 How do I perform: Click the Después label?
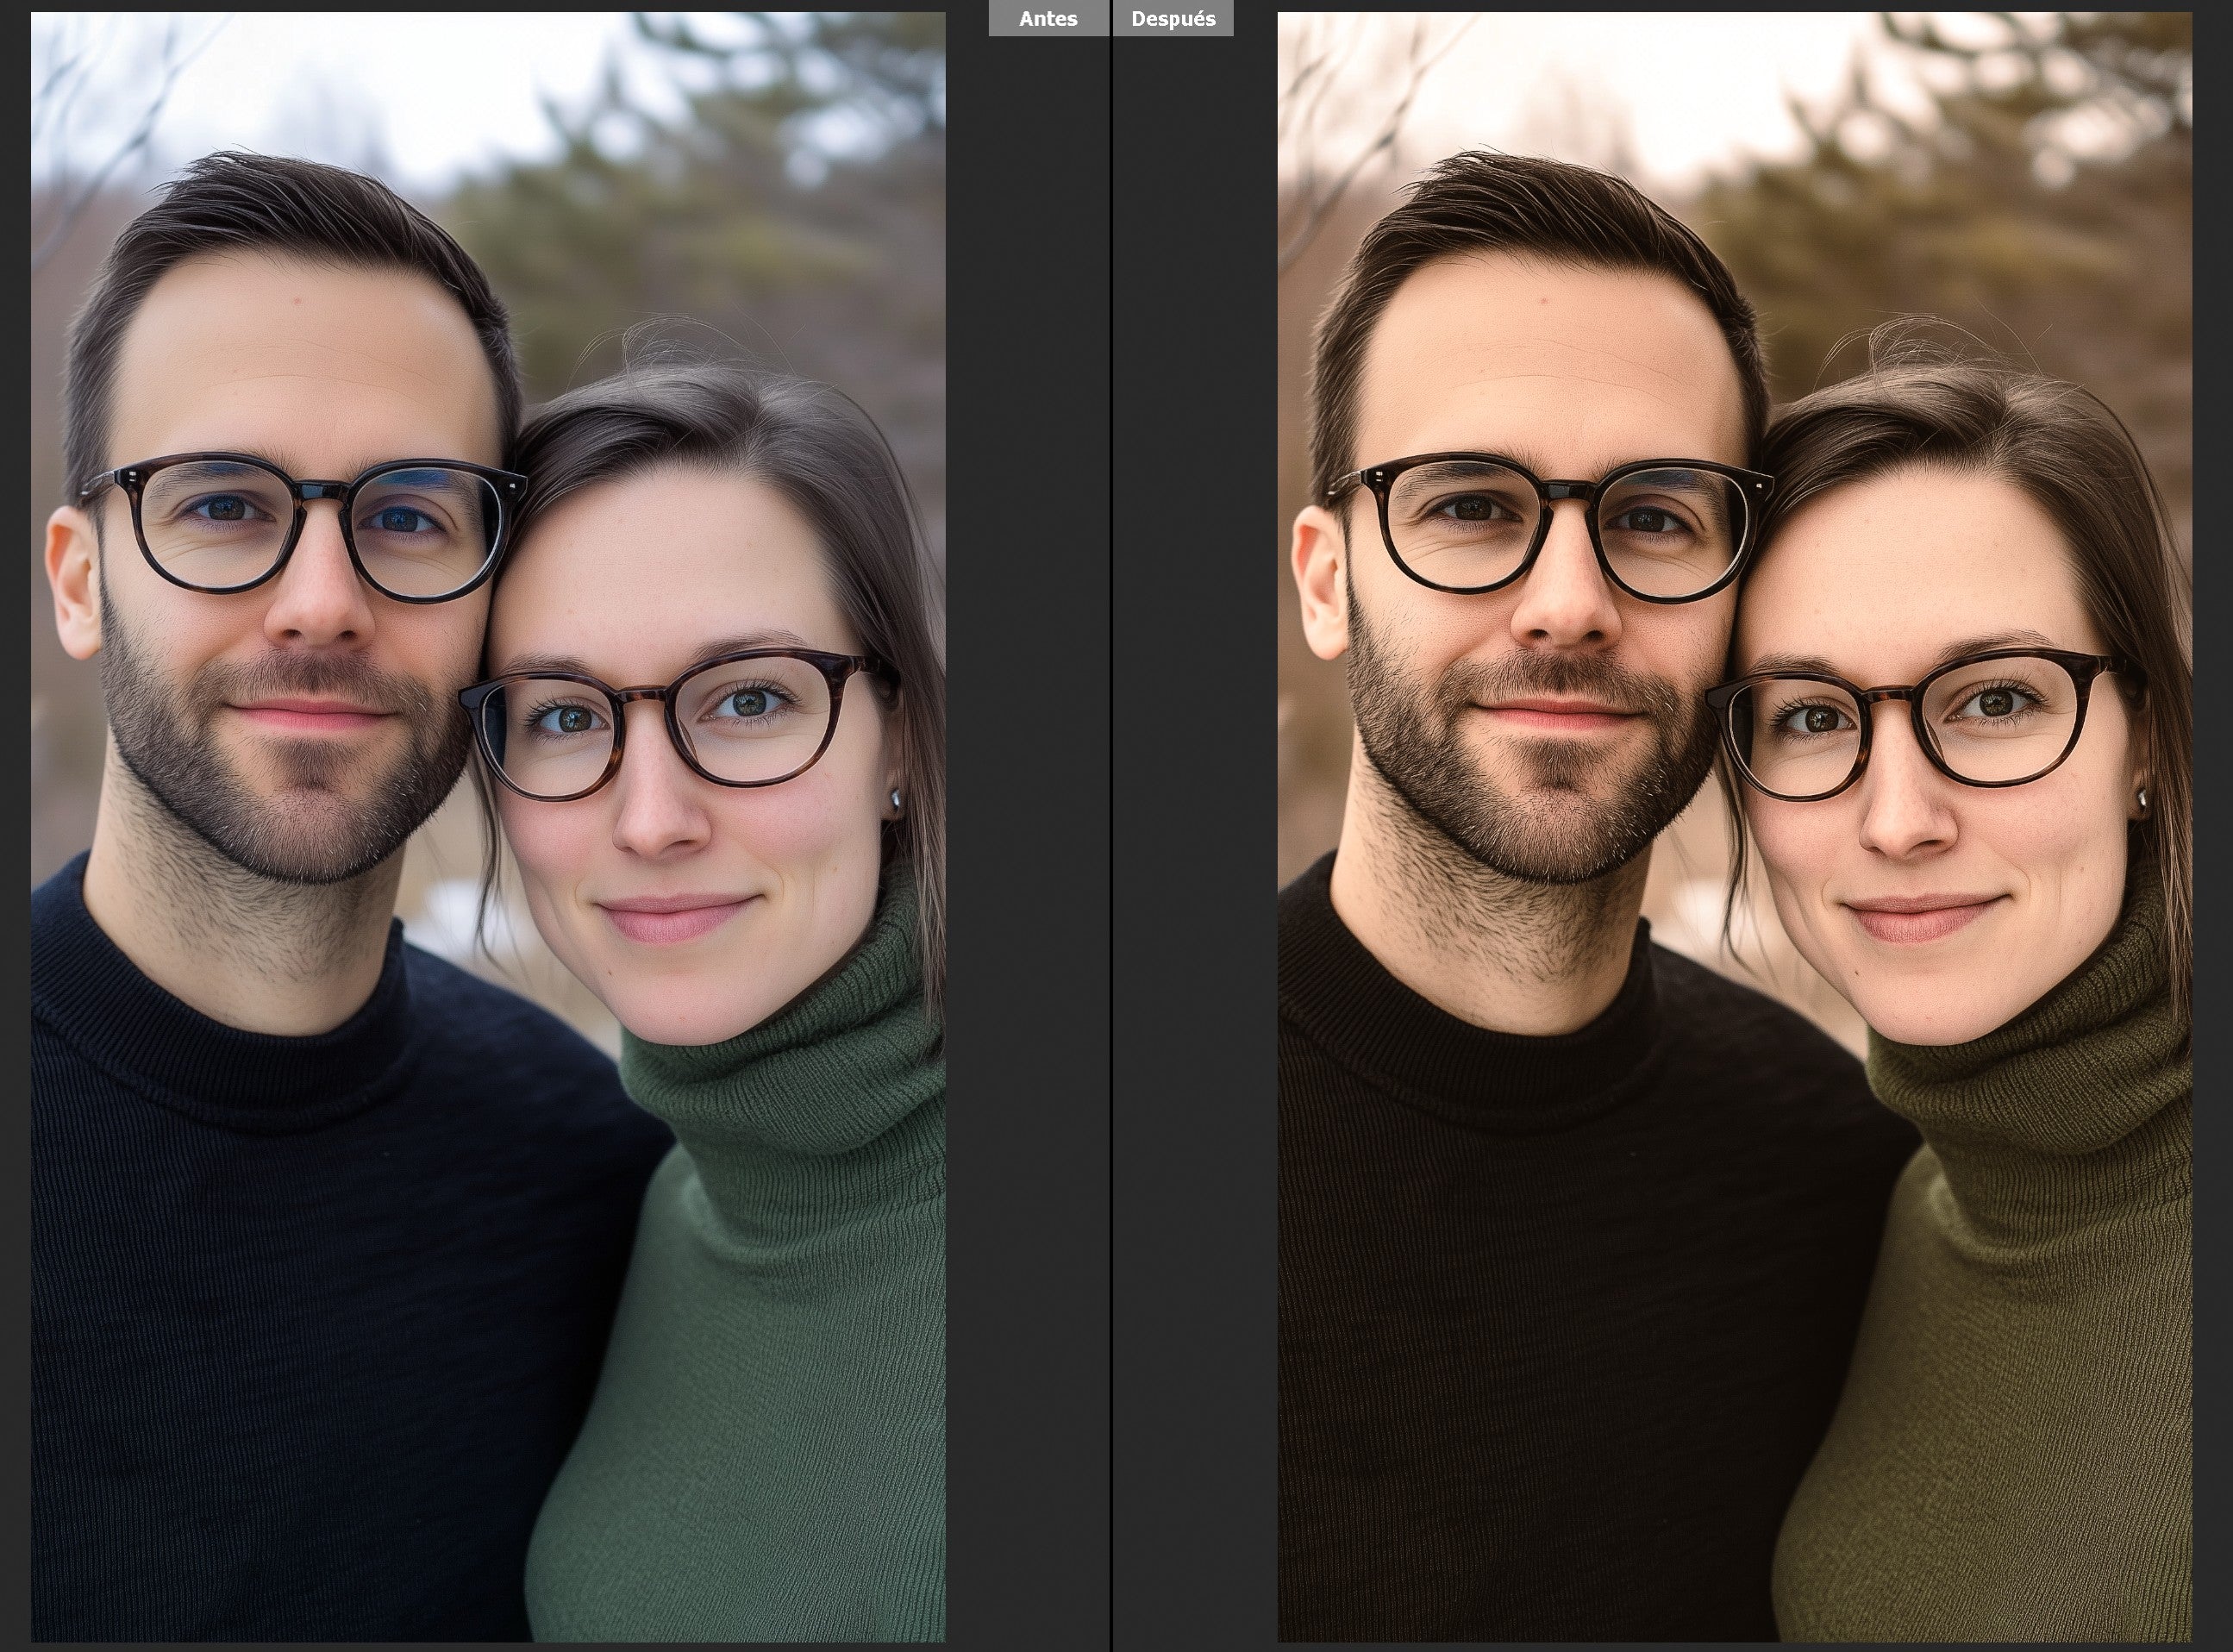[1173, 19]
